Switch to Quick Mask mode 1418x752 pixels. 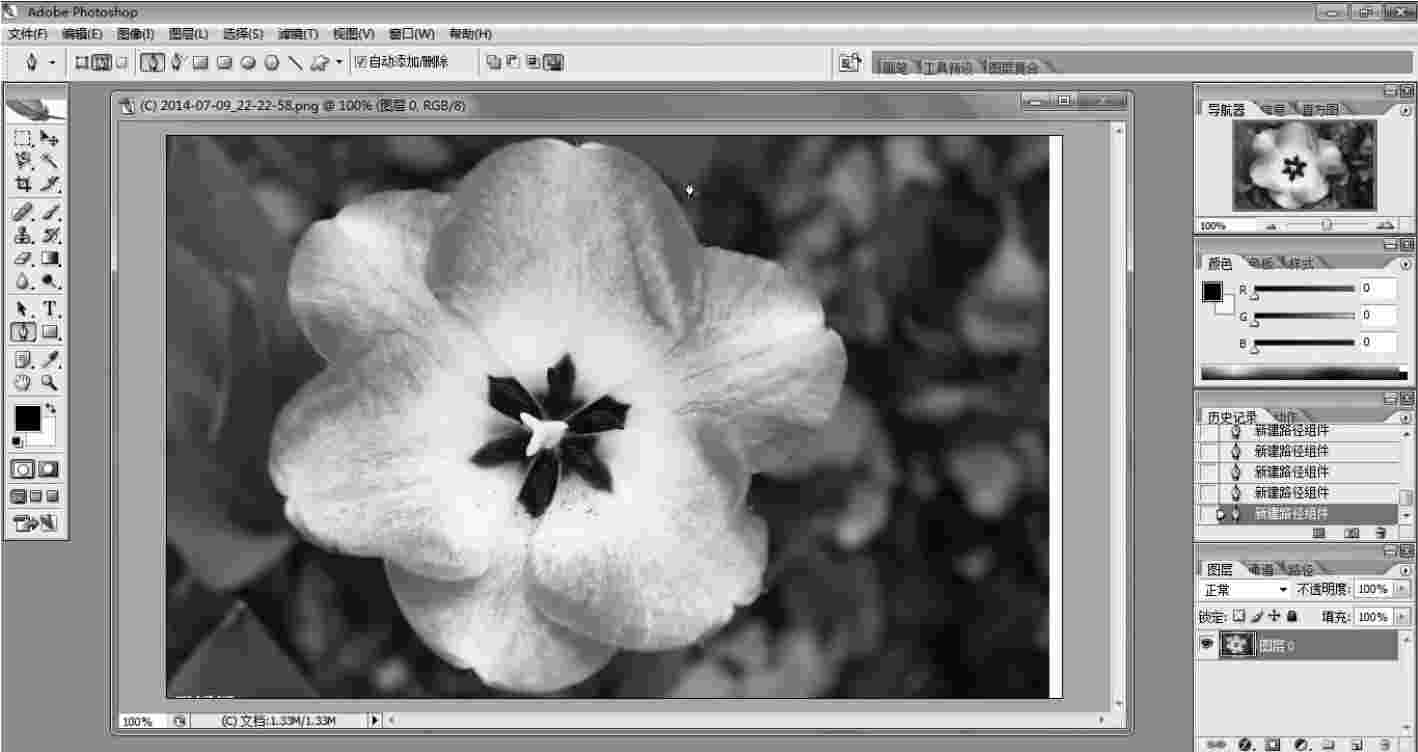[x=49, y=469]
